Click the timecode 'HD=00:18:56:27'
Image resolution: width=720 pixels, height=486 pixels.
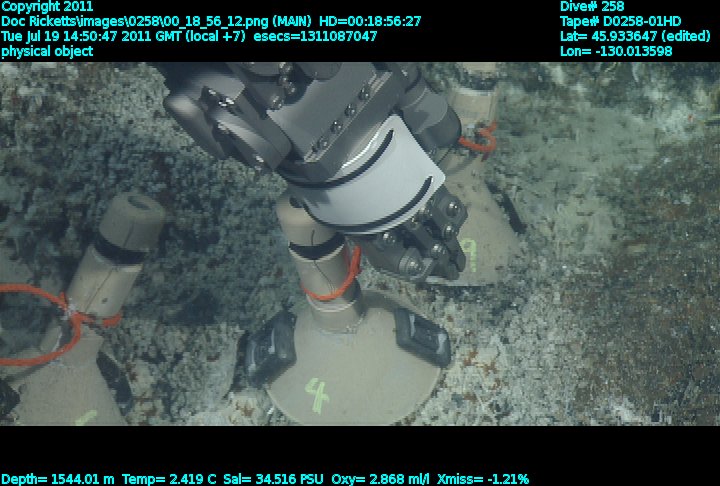click(370, 21)
